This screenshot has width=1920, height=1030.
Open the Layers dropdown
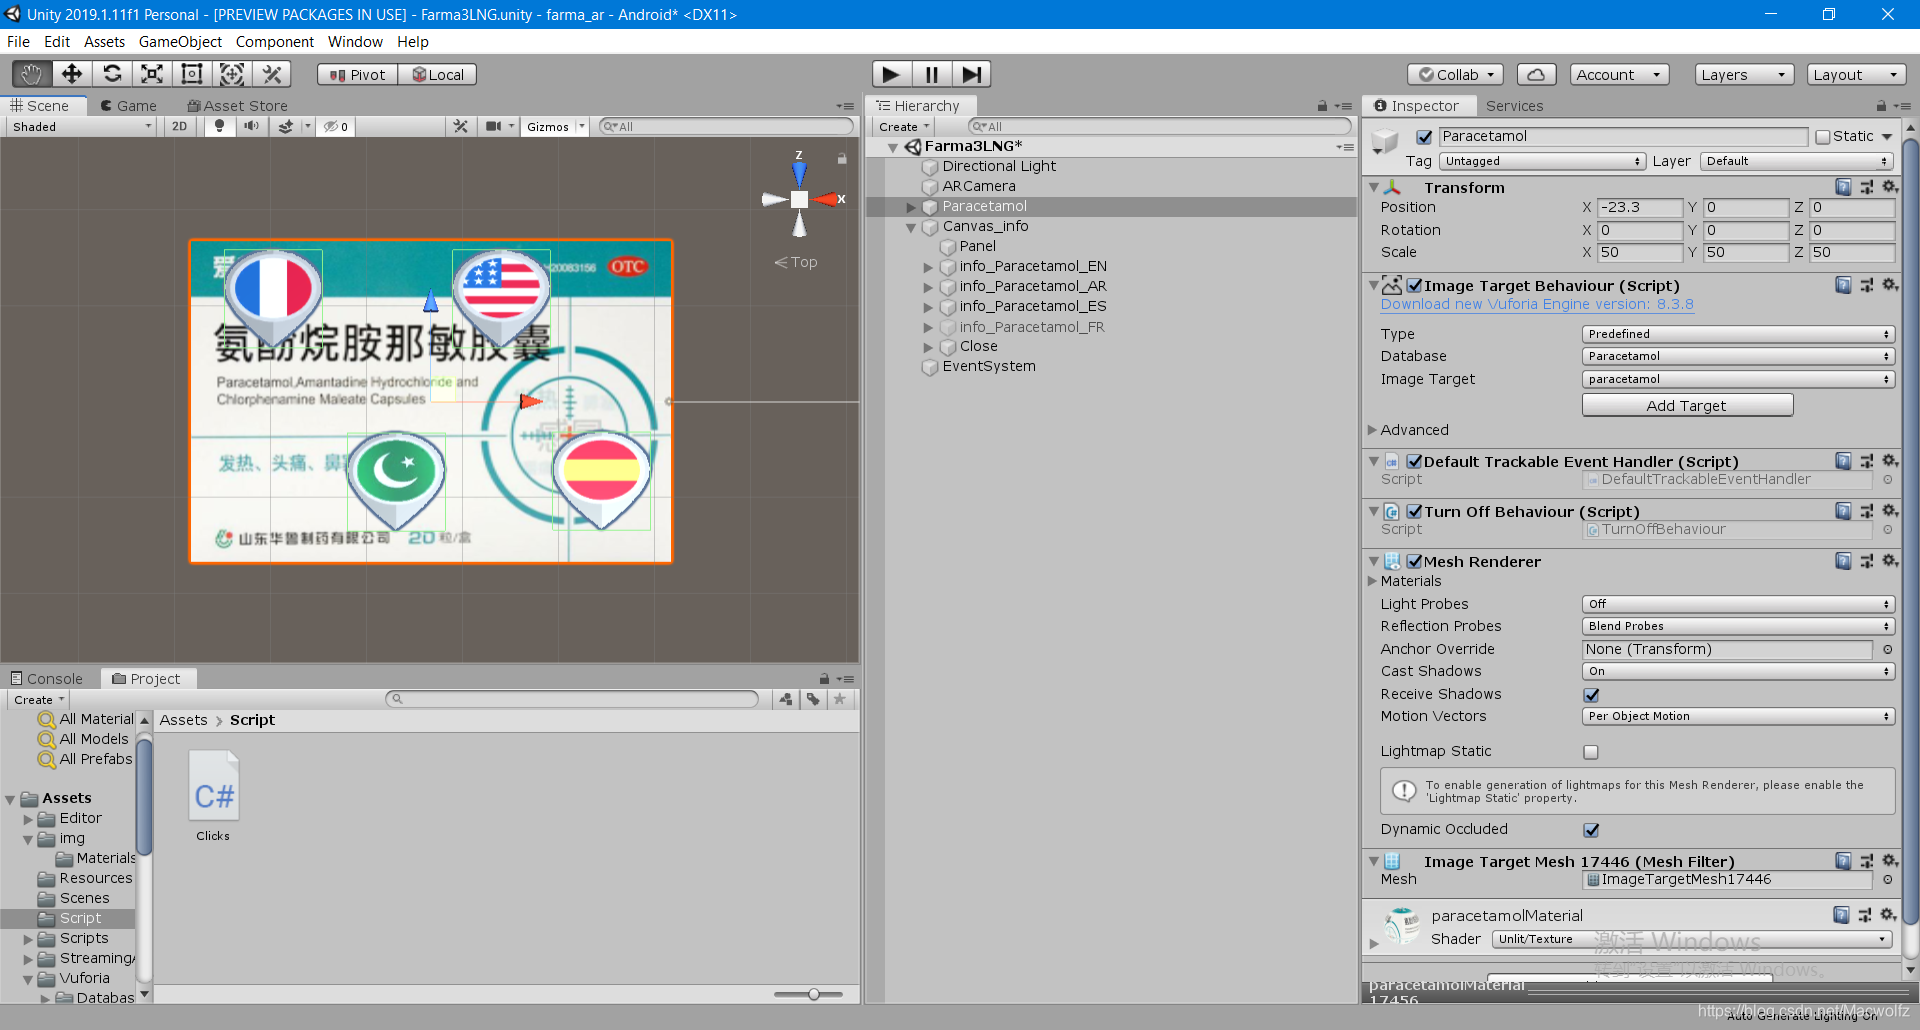(x=1743, y=75)
